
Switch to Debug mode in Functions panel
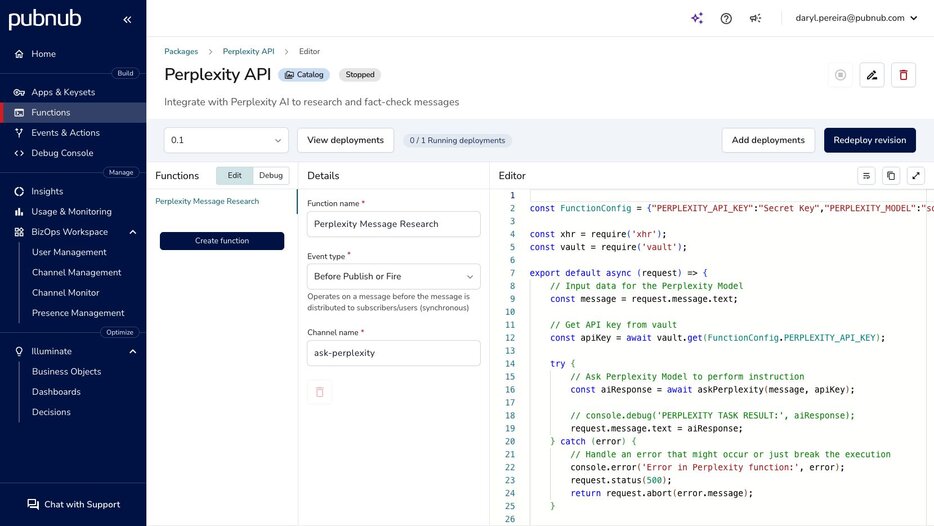click(x=271, y=175)
